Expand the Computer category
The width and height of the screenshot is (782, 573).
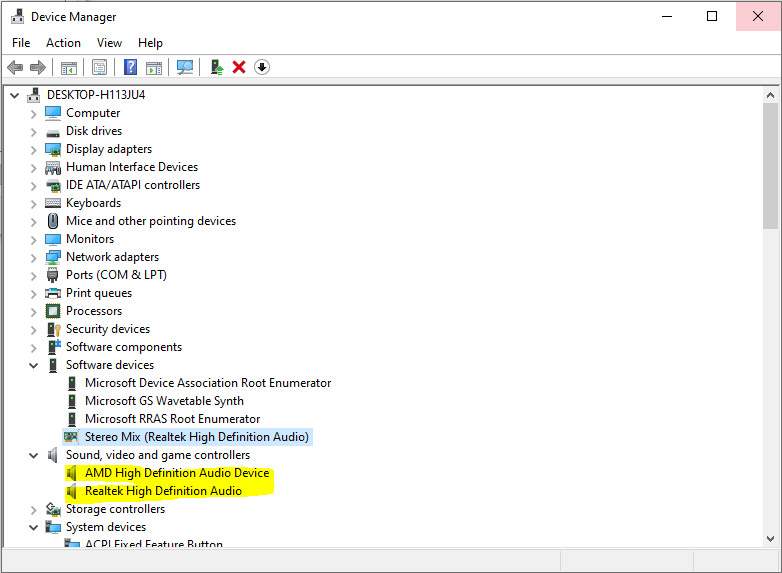pyautogui.click(x=33, y=114)
